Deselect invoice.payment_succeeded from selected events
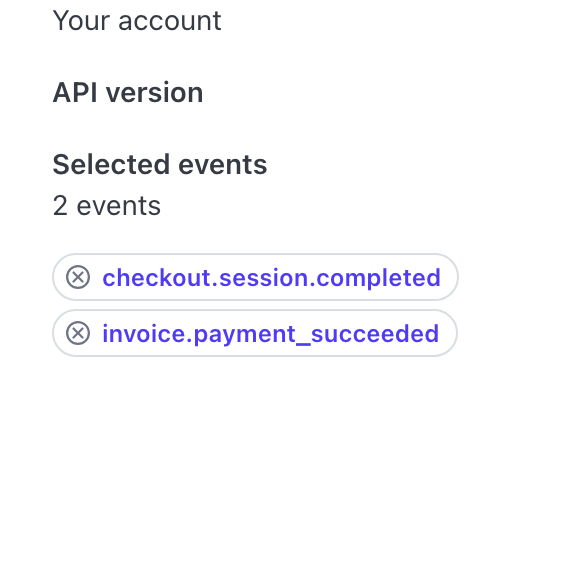Image resolution: width=580 pixels, height=580 pixels. [x=78, y=333]
